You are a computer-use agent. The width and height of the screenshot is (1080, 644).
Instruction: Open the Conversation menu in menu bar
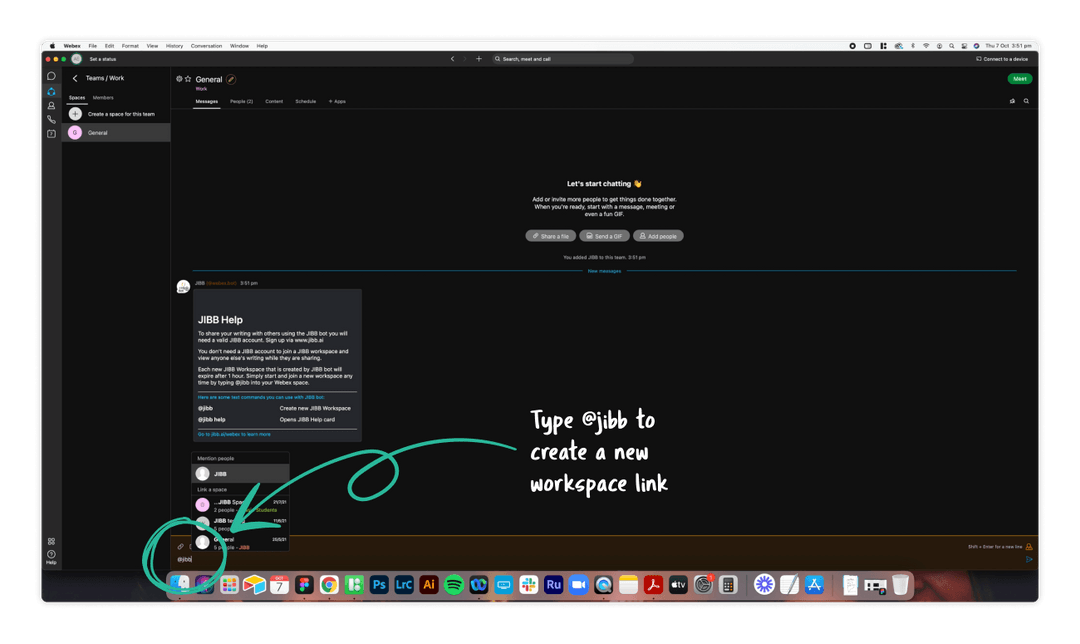207,46
